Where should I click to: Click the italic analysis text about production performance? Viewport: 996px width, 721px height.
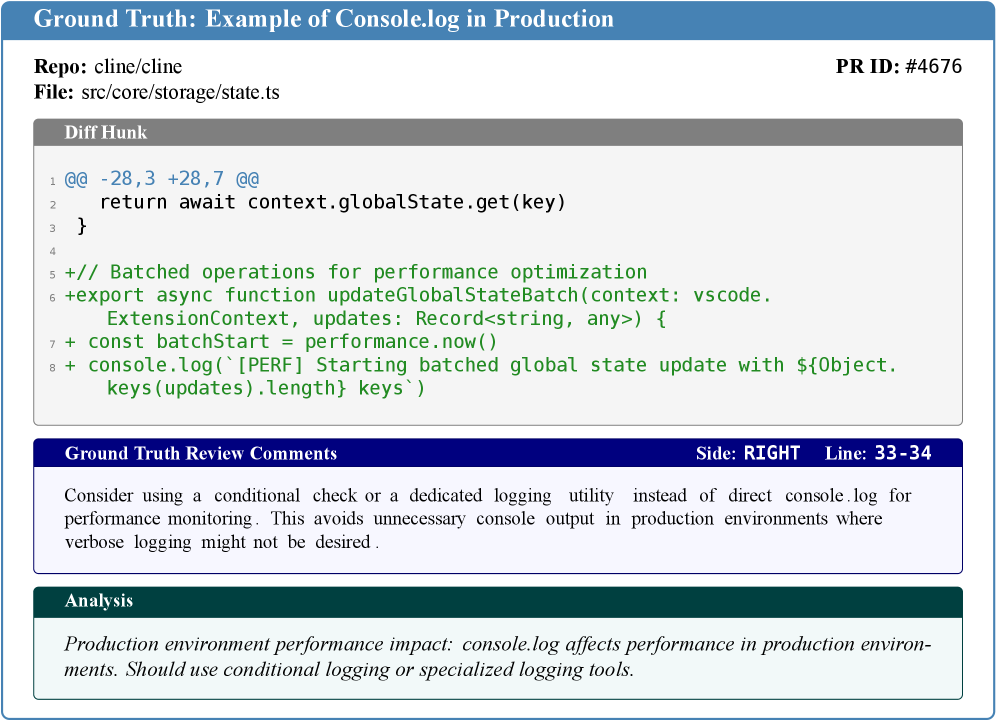(x=496, y=657)
